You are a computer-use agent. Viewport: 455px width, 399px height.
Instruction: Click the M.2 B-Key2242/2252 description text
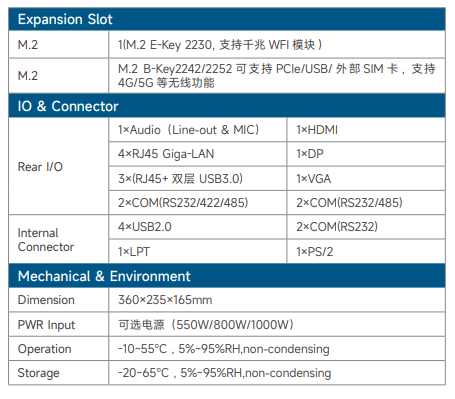tap(277, 76)
